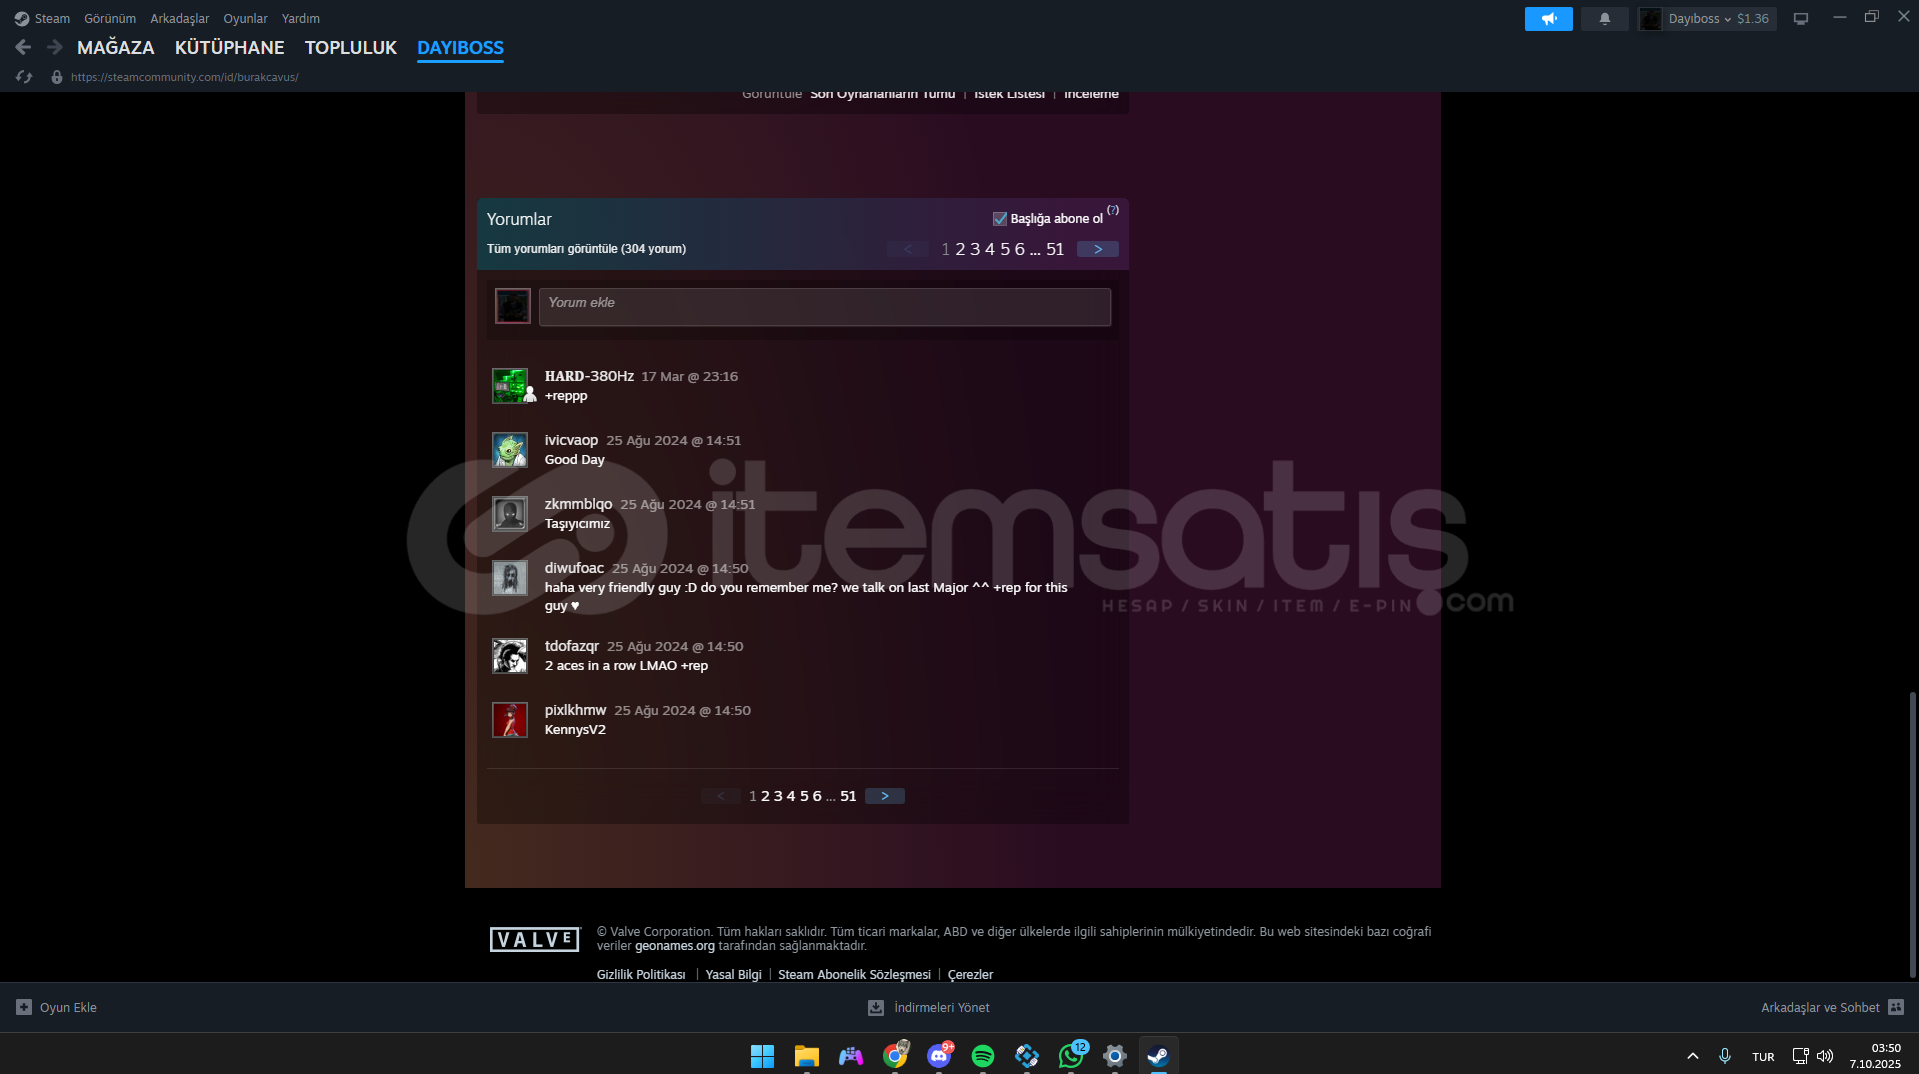This screenshot has width=1919, height=1074.
Task: Open tdofazqr's avatar
Action: coord(510,656)
